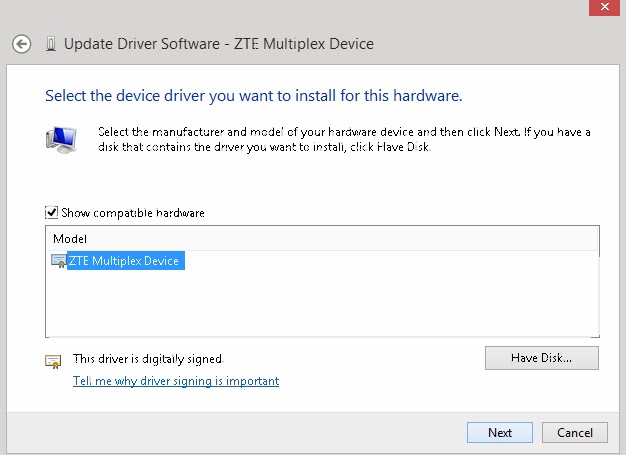The width and height of the screenshot is (626, 455).
Task: Click the manufacturer and model instruction paragraph
Action: [x=344, y=139]
